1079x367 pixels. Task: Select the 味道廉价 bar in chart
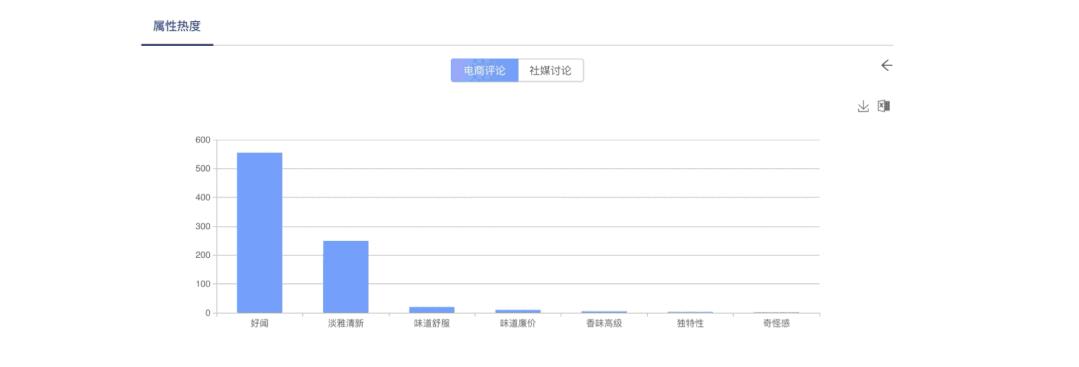click(518, 311)
